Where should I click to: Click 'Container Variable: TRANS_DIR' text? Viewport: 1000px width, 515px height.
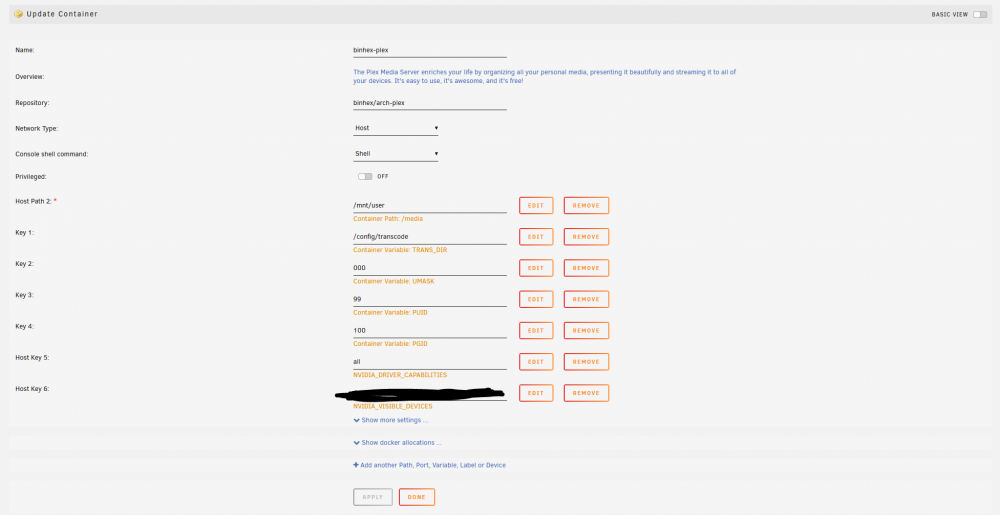400,250
